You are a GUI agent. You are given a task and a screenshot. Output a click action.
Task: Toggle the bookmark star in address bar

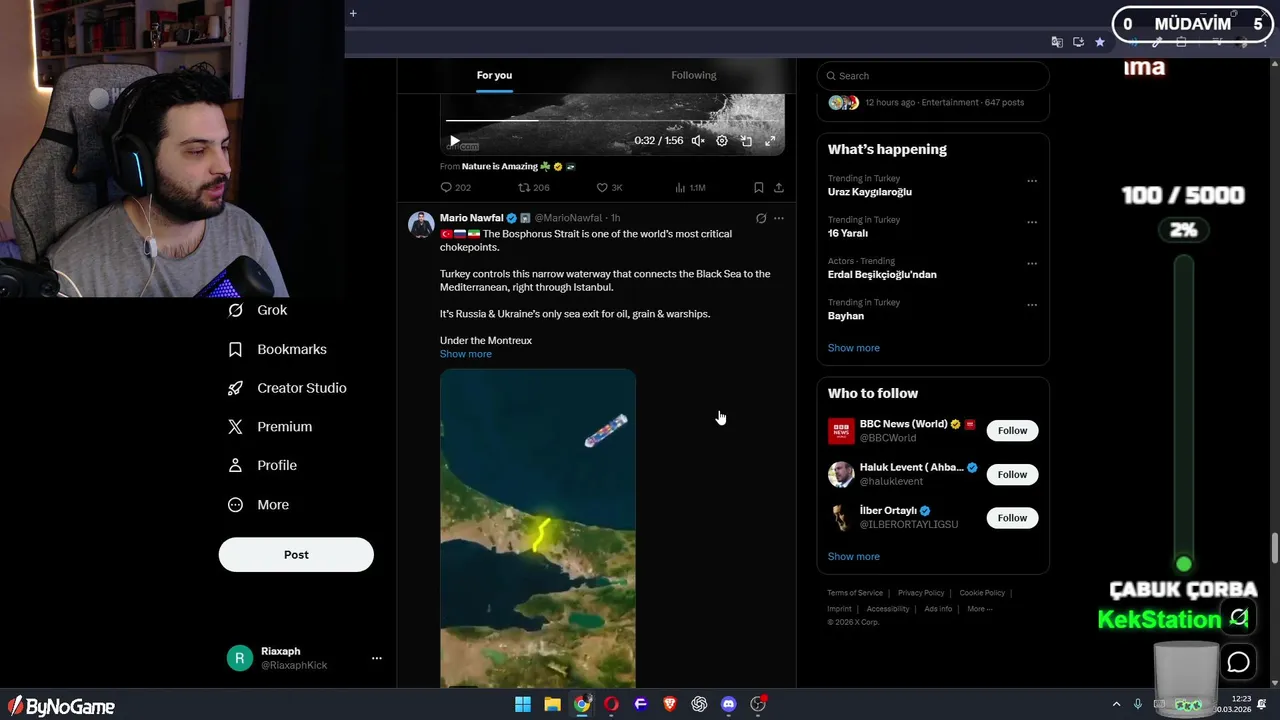point(1100,42)
